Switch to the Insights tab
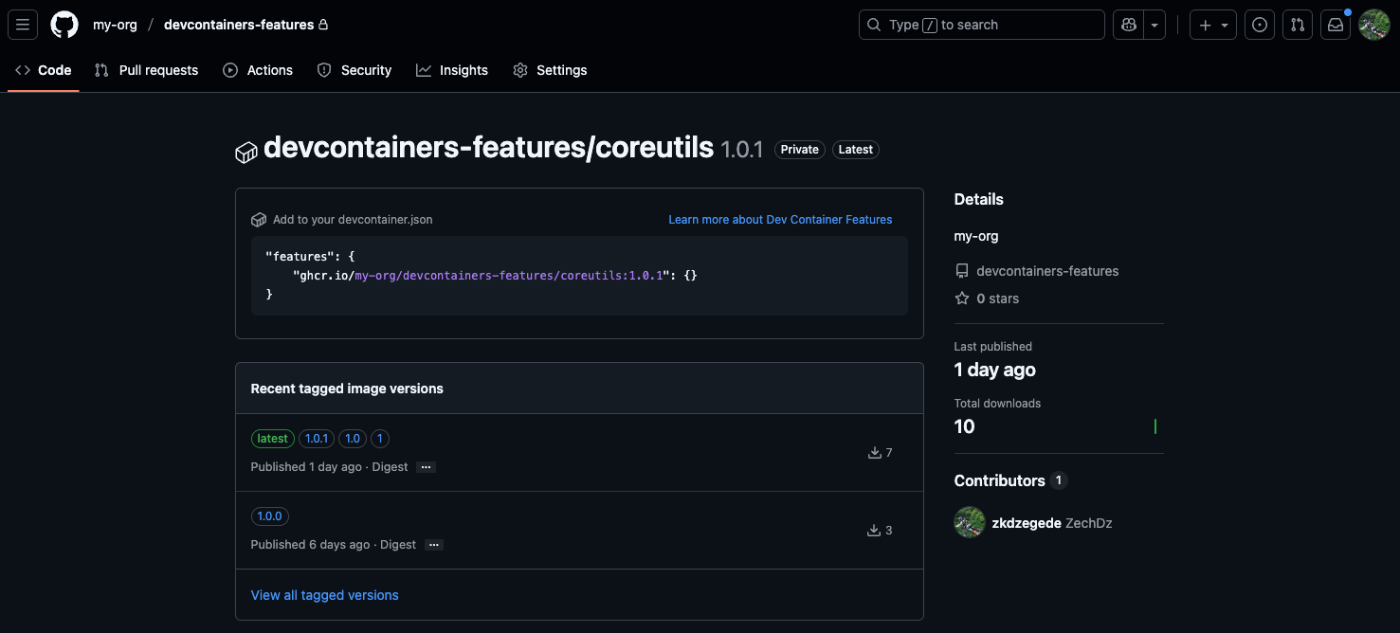This screenshot has width=1400, height=633. click(452, 70)
